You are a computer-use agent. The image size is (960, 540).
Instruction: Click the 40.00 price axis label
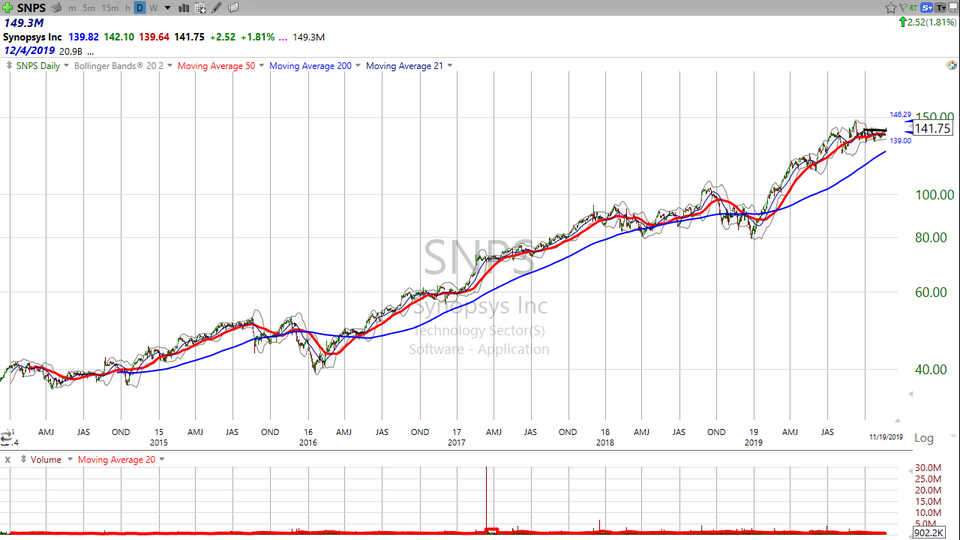click(x=931, y=369)
